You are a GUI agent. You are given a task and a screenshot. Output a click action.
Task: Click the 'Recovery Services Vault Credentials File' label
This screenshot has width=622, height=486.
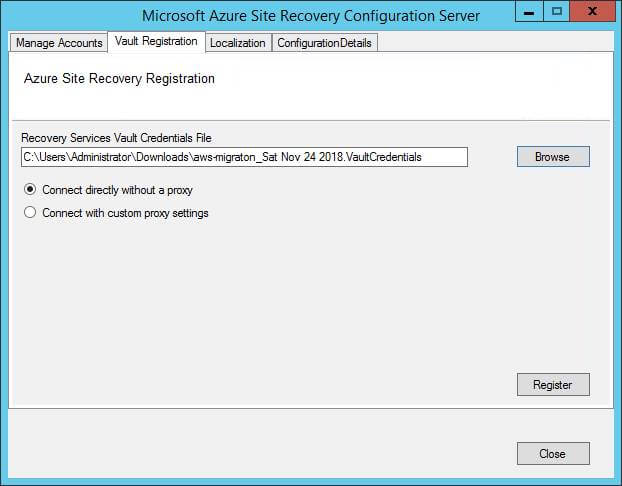(x=116, y=138)
